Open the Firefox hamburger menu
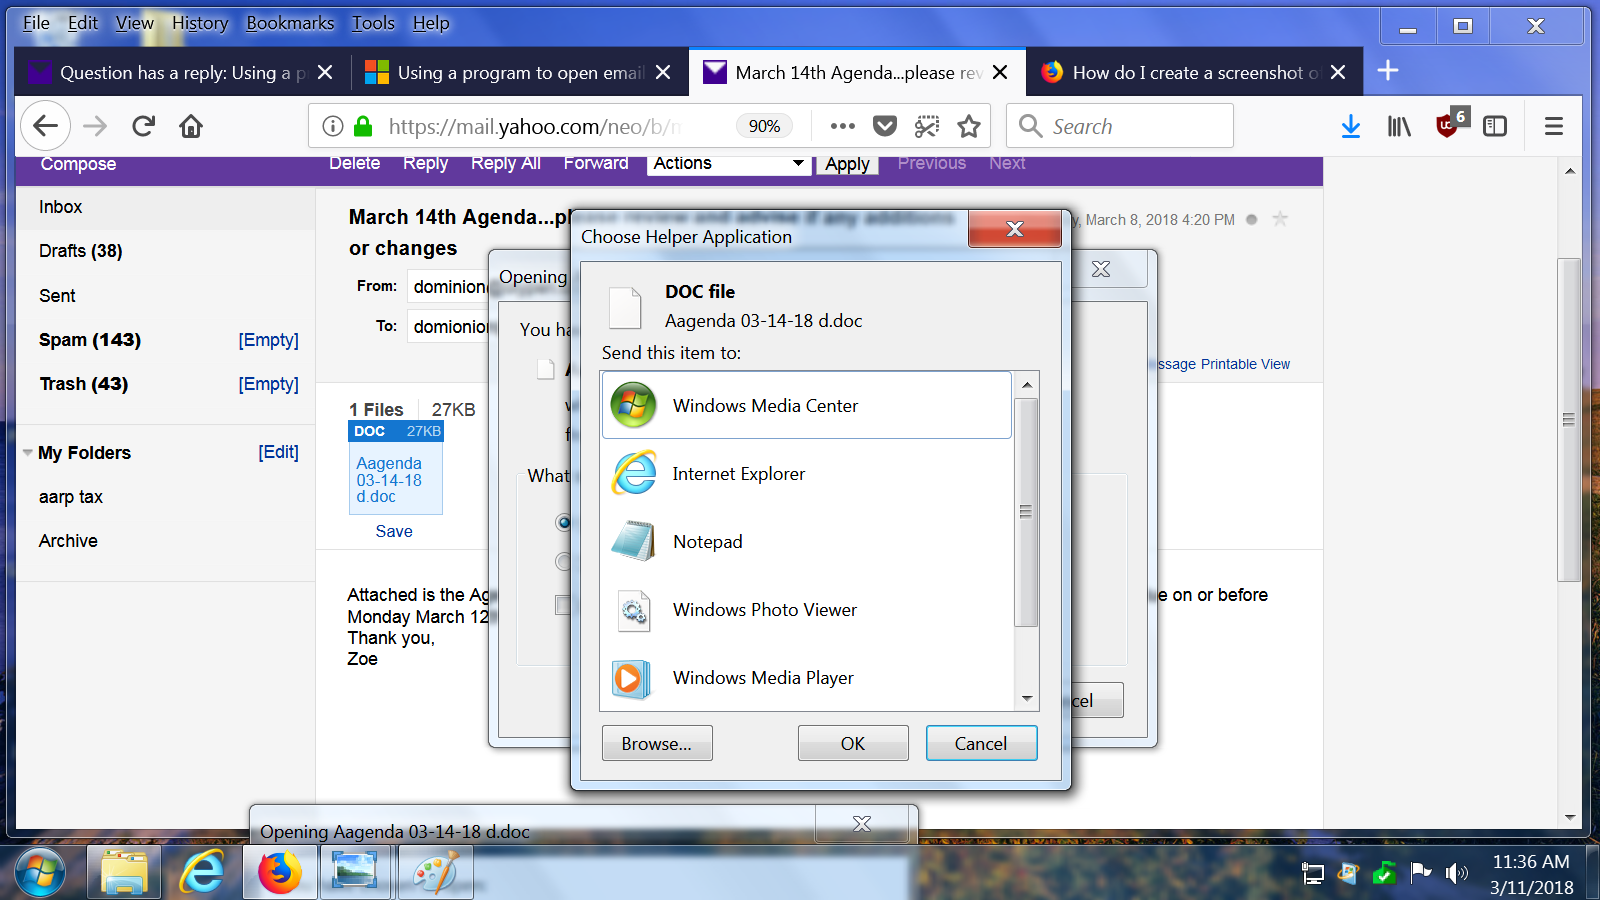 (1554, 126)
